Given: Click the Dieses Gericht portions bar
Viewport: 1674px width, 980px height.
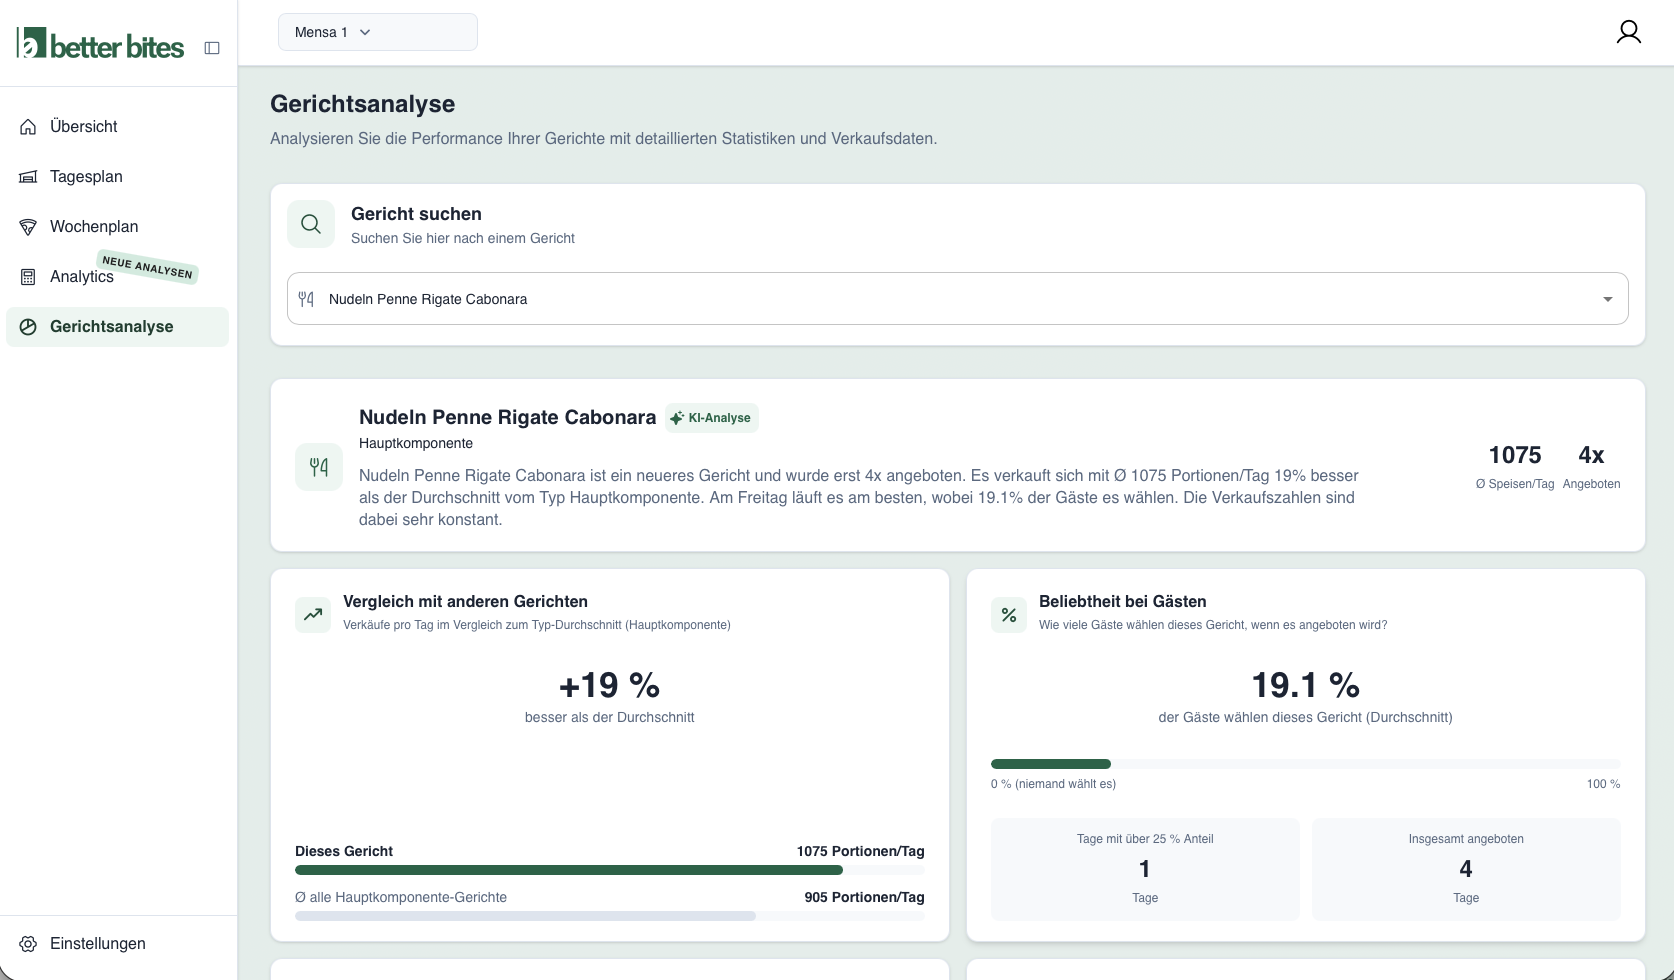Looking at the screenshot, I should click(609, 870).
